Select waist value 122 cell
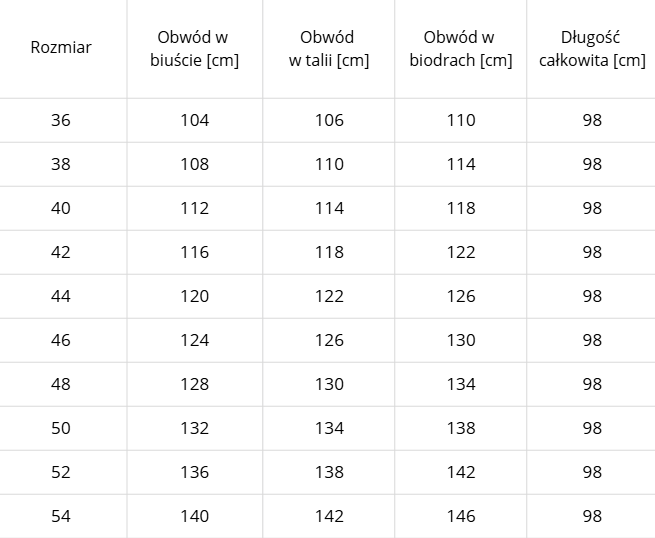The width and height of the screenshot is (655, 538). (329, 296)
